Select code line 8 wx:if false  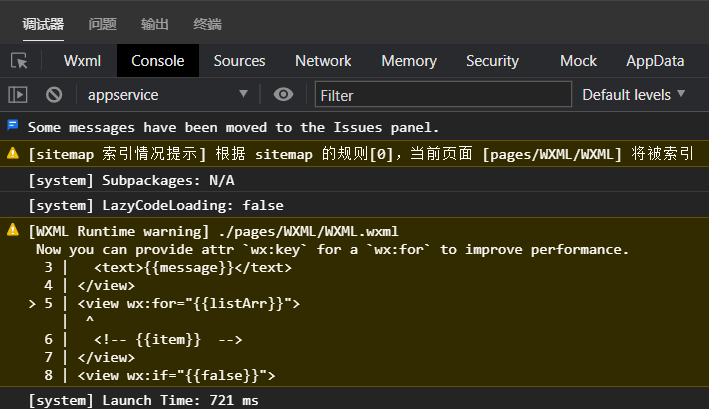[160, 376]
